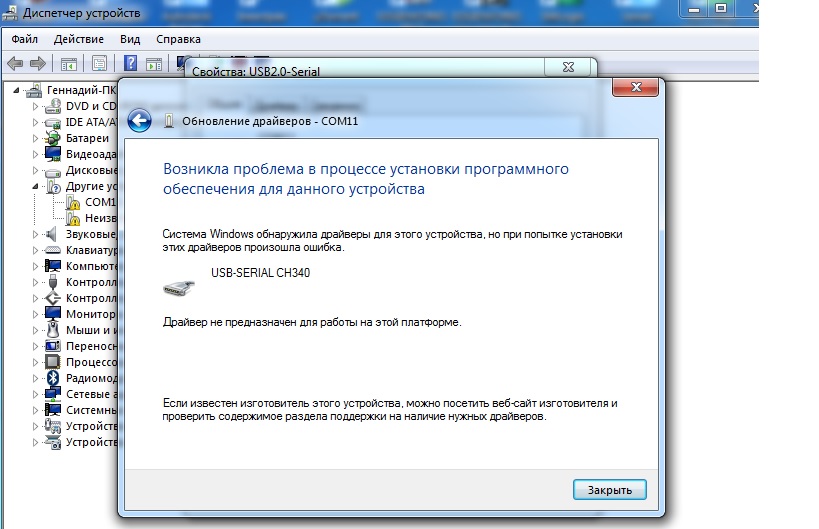
Task: Toggle the show/hide console tree toolbar icon
Action: coord(69,64)
